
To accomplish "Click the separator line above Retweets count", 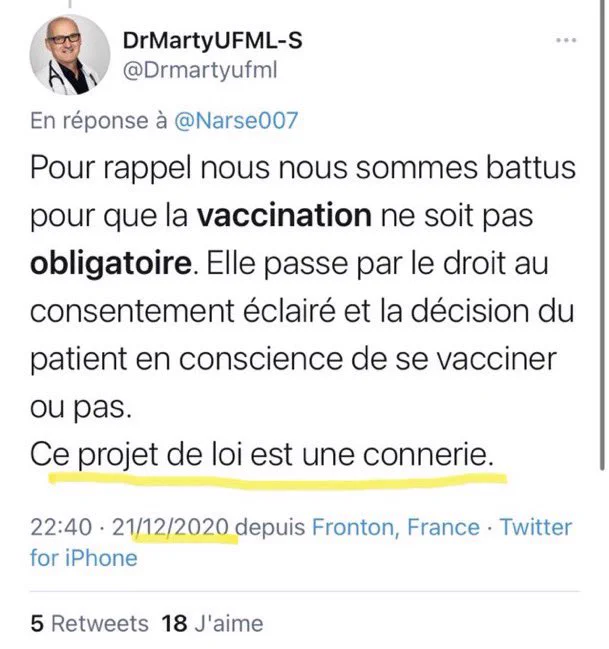I will [x=305, y=591].
